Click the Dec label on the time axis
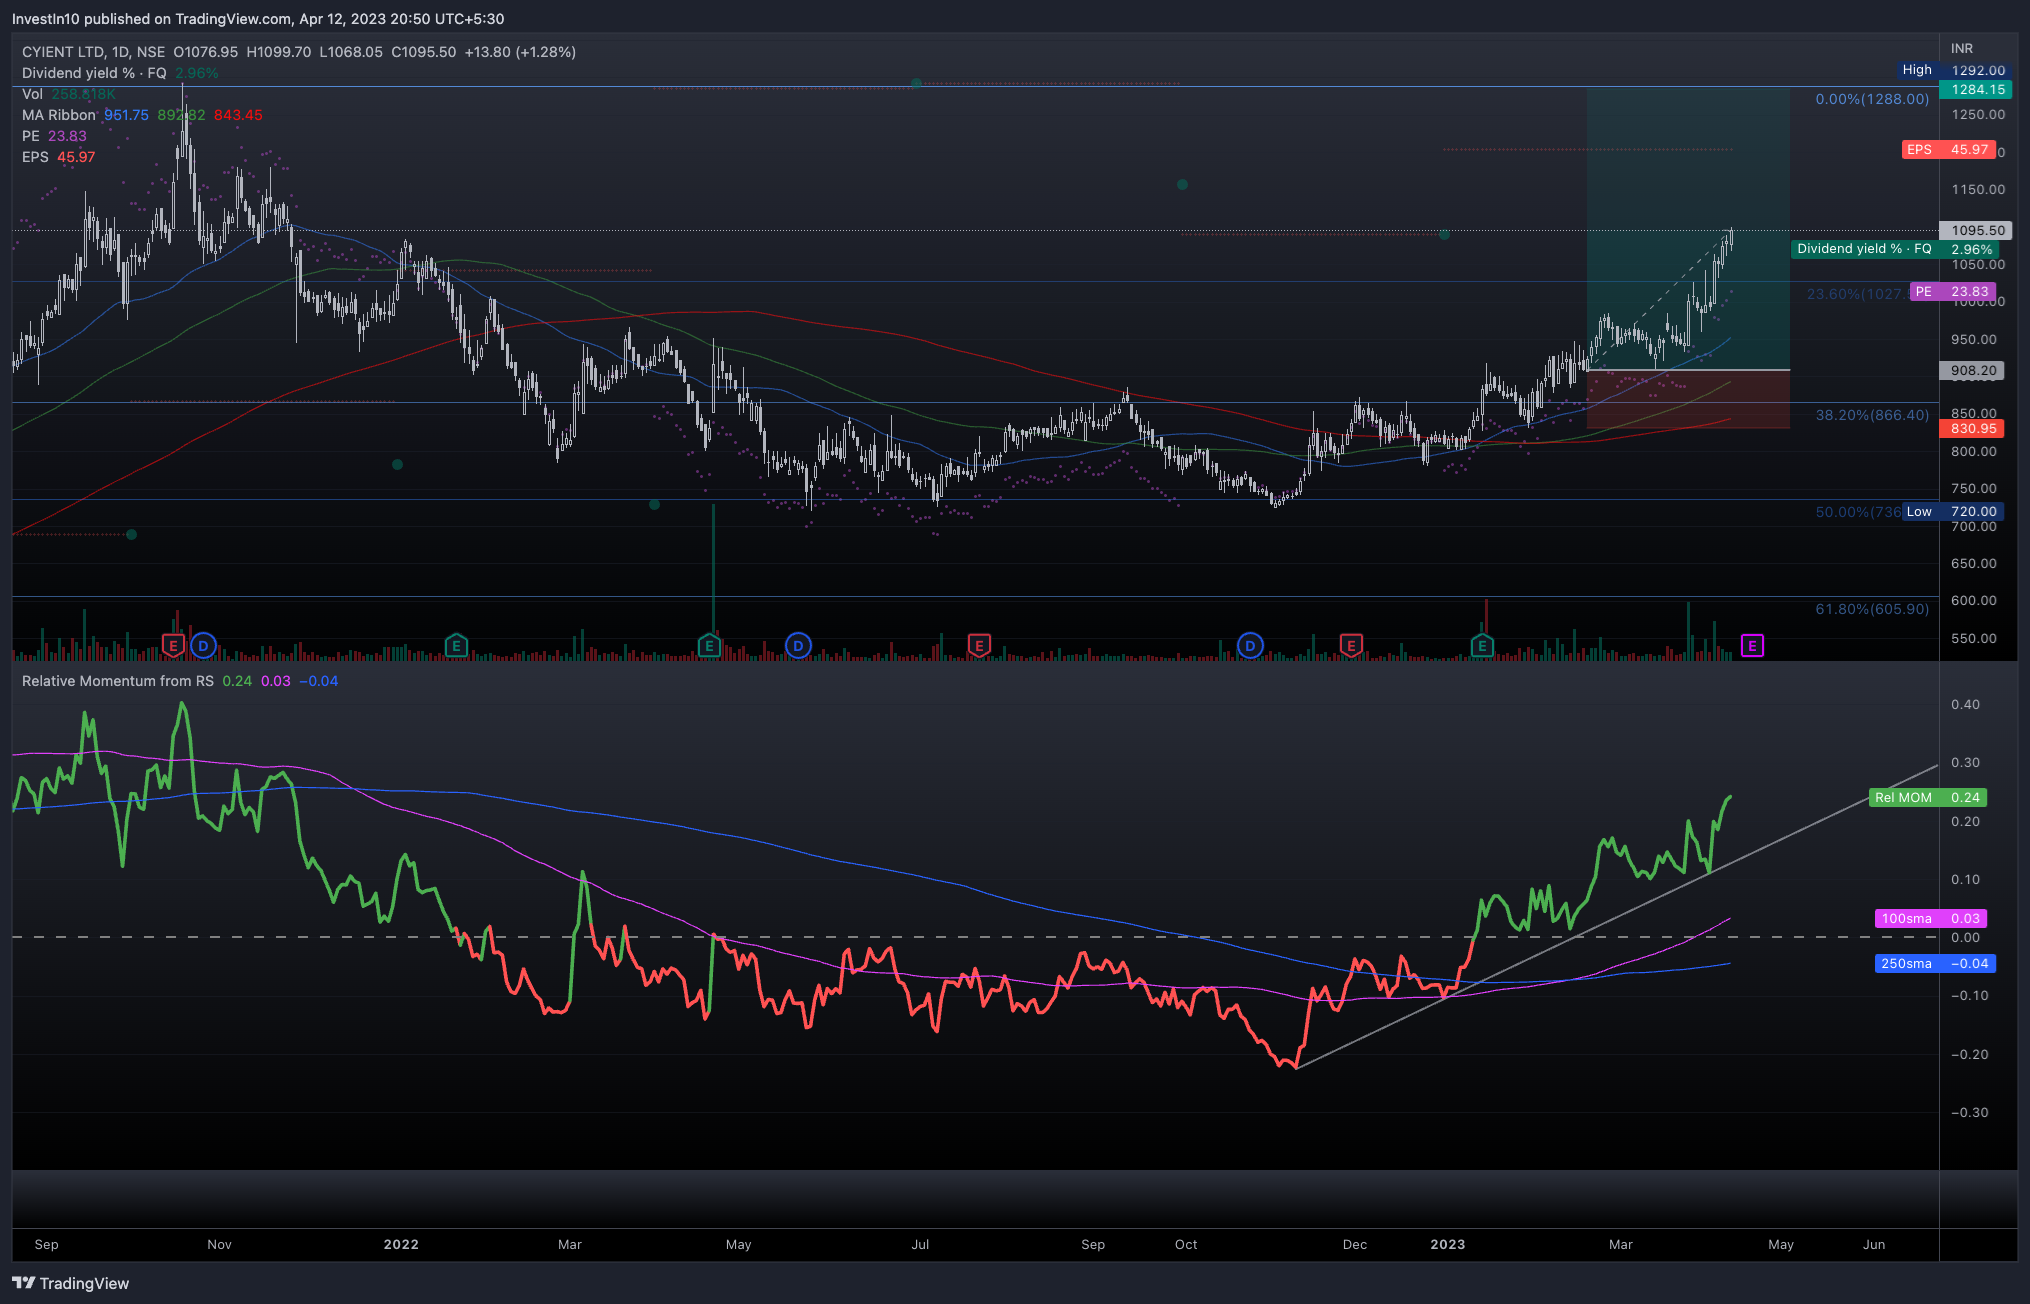 [x=1354, y=1244]
